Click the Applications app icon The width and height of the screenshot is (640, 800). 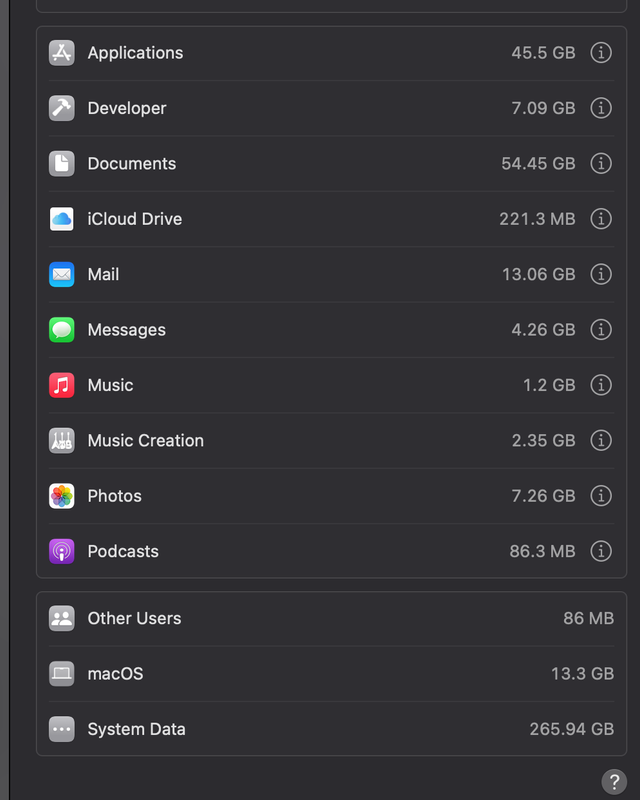tap(62, 53)
